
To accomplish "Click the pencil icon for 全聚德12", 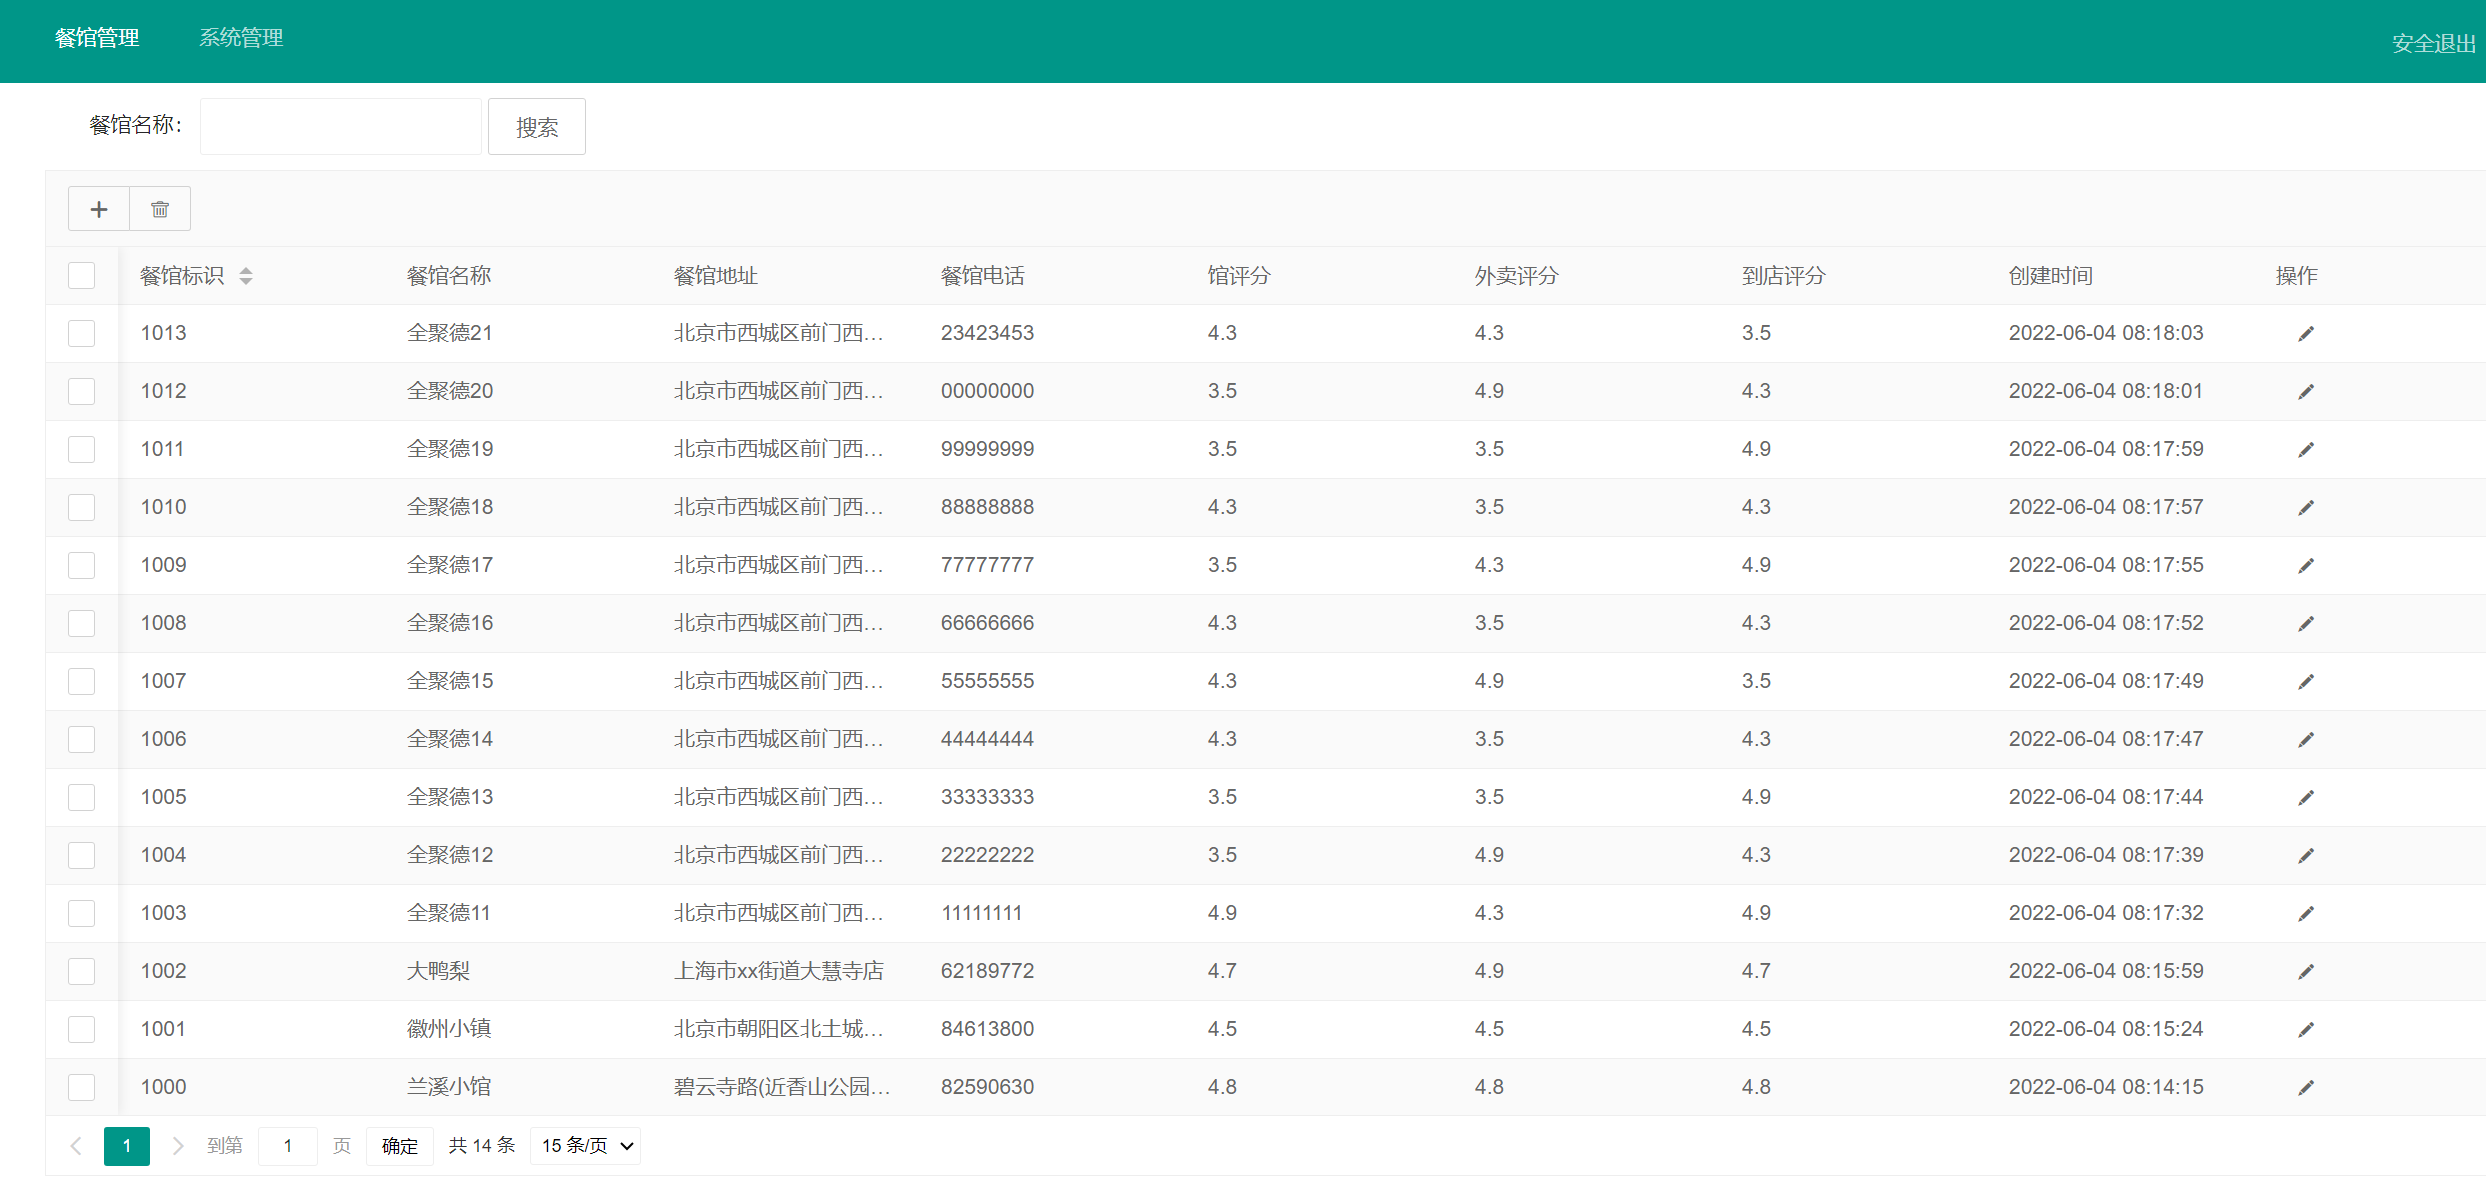I will click(x=2306, y=855).
